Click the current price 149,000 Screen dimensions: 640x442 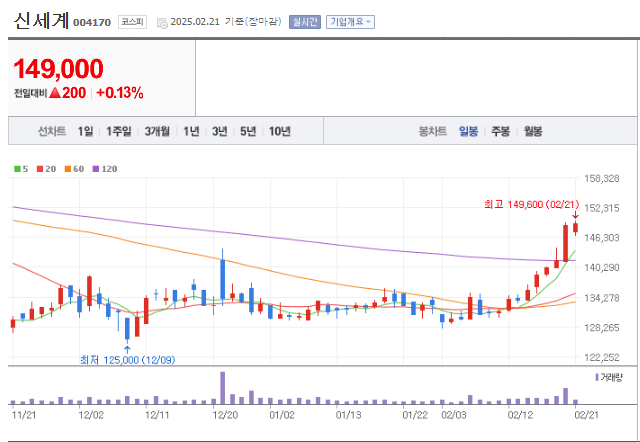pyautogui.click(x=58, y=69)
